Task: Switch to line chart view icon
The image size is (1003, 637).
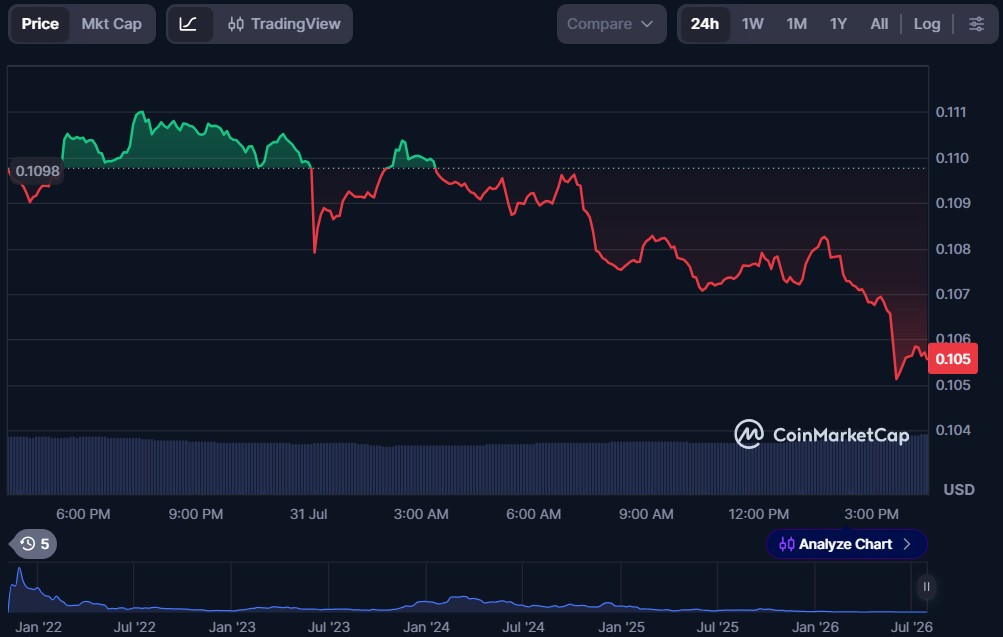Action: tap(188, 24)
